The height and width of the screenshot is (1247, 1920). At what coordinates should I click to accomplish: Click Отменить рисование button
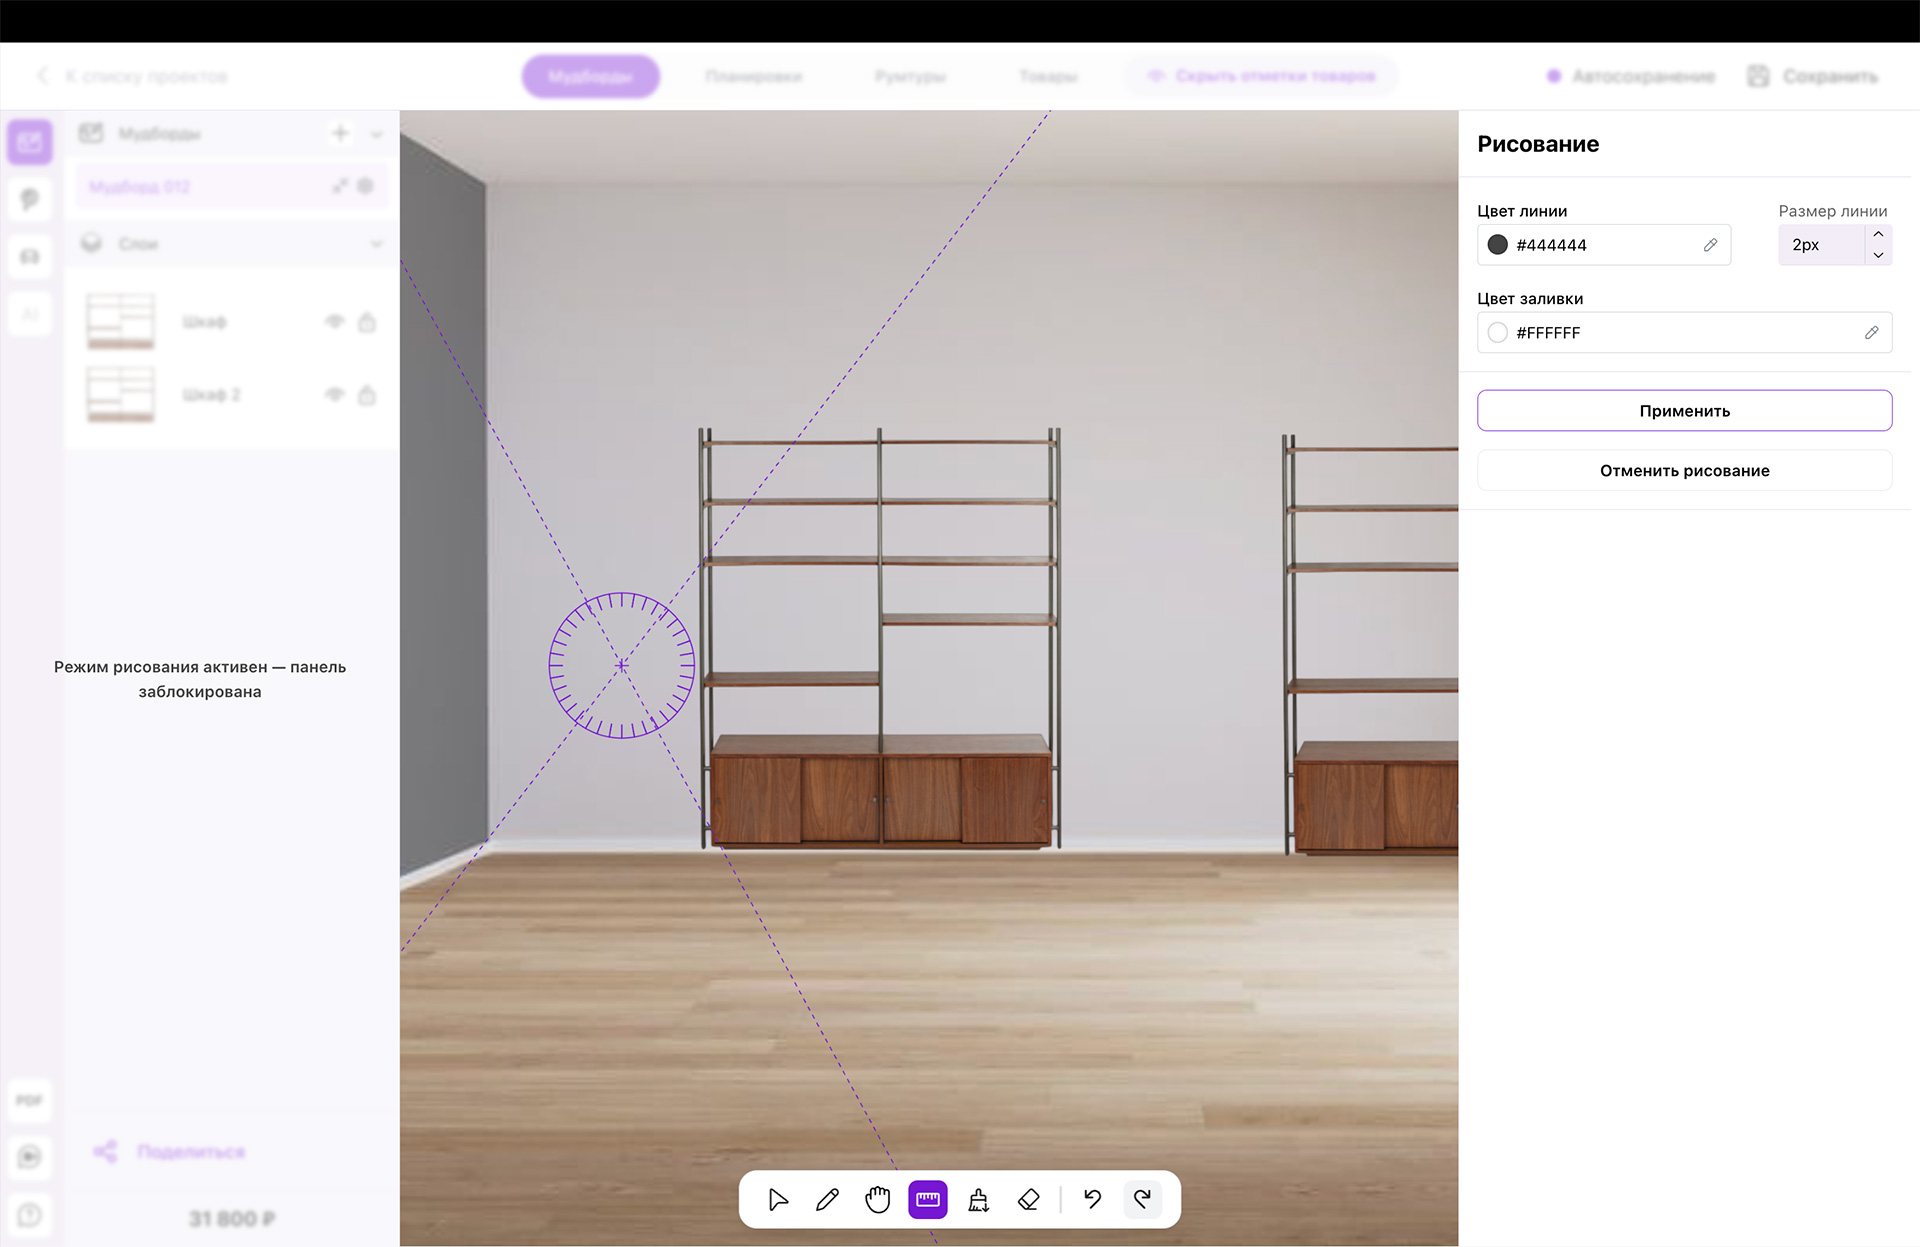coord(1684,471)
